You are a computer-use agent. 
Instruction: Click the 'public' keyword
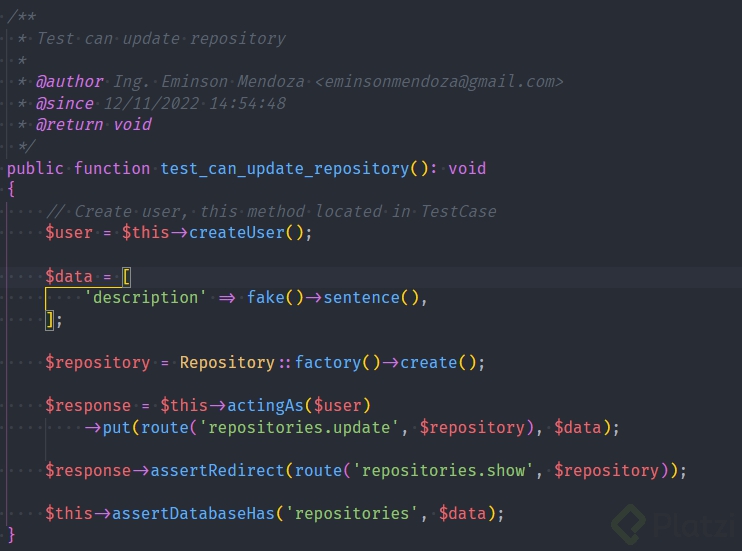[x=35, y=169]
